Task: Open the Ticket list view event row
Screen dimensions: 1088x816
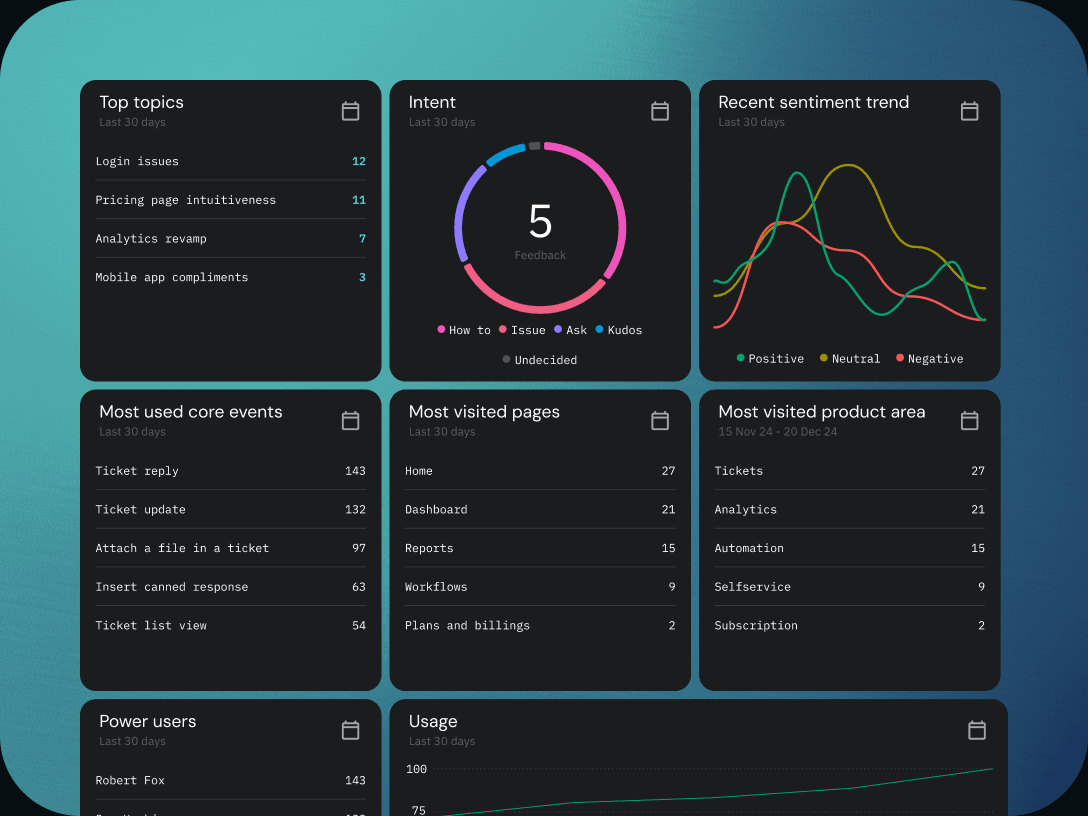Action: 230,626
